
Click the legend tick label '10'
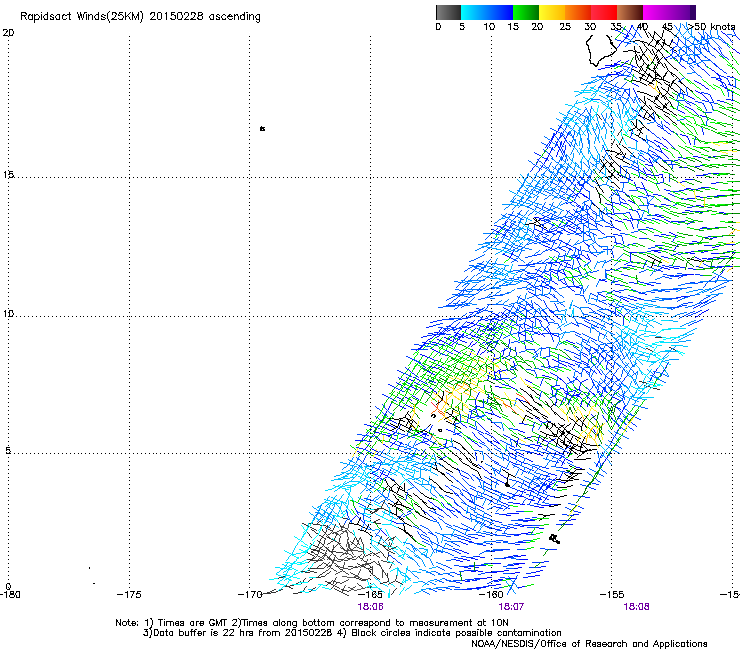click(x=489, y=27)
